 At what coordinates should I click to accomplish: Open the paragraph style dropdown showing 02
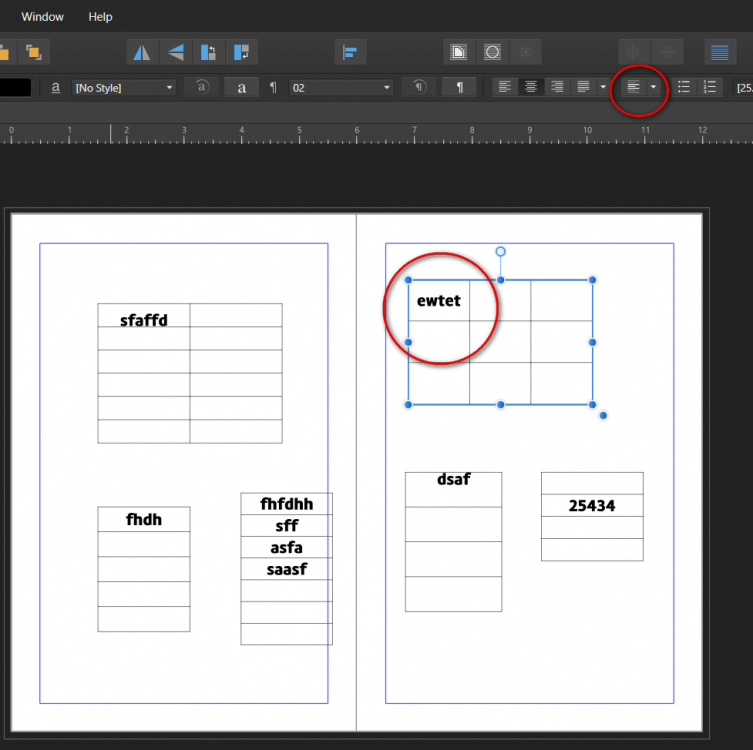341,88
